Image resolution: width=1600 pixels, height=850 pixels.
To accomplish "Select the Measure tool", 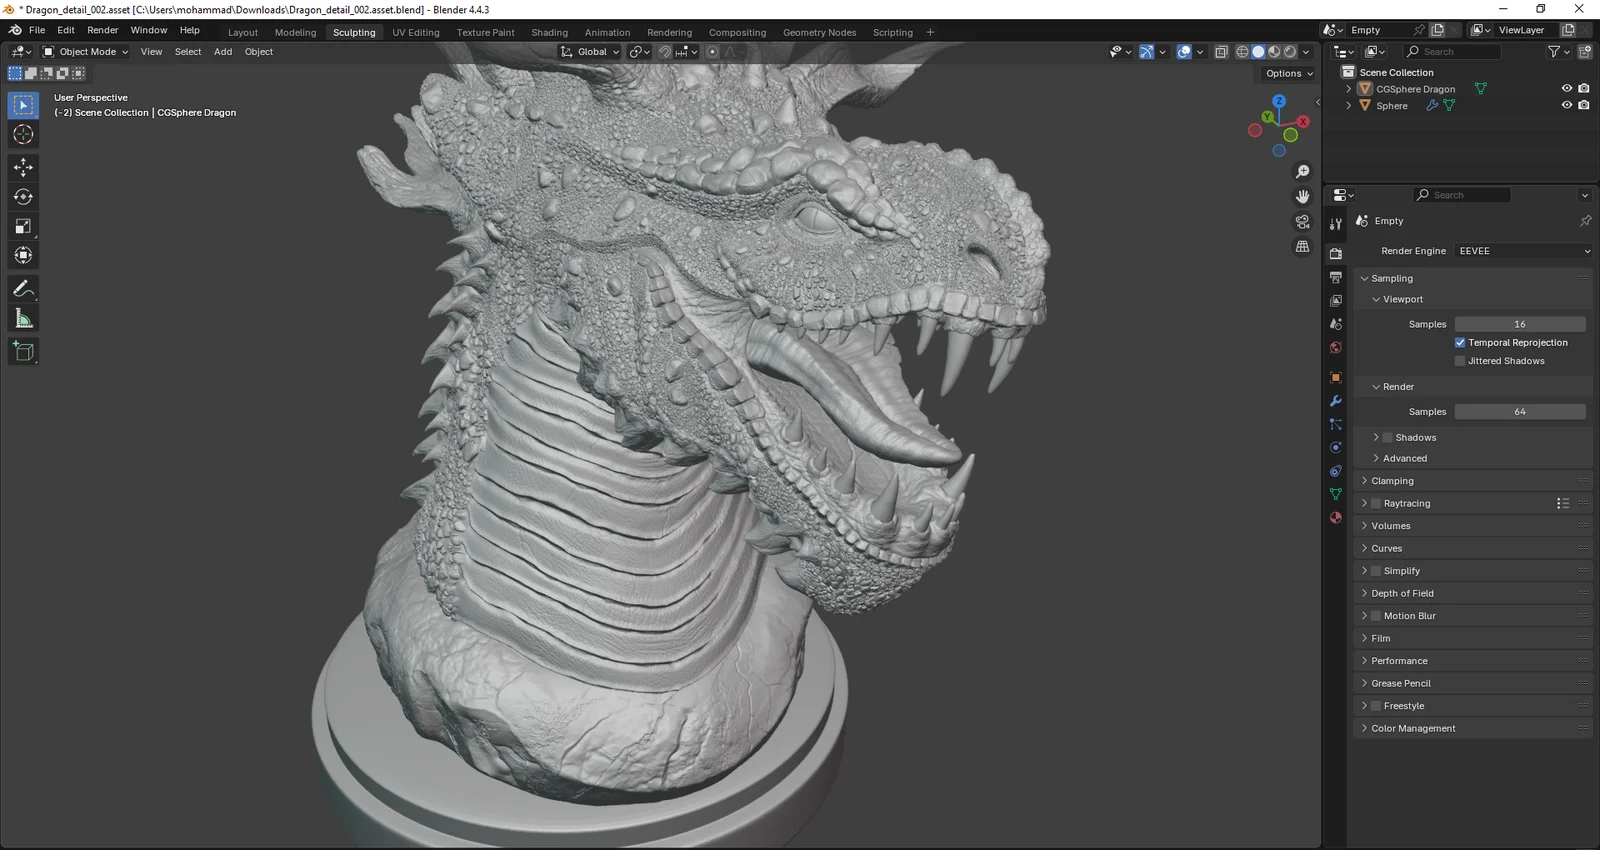I will (x=23, y=319).
